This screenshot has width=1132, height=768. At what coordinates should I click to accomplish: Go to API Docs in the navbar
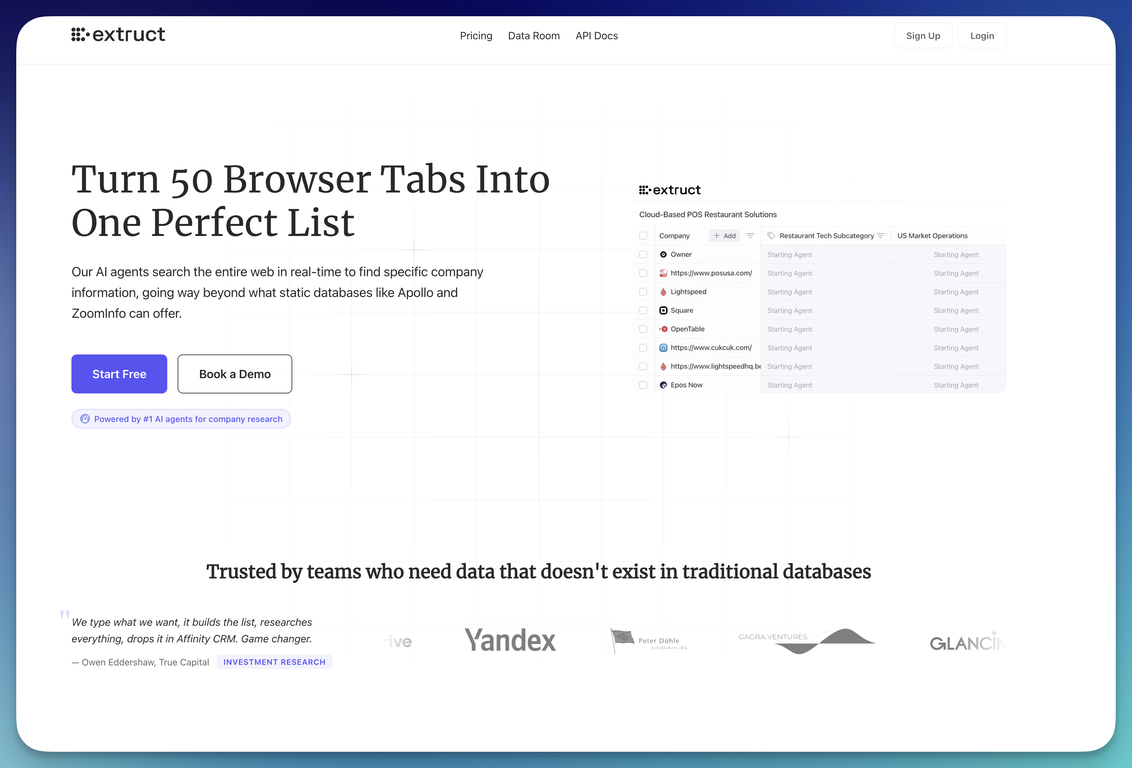[x=596, y=36]
